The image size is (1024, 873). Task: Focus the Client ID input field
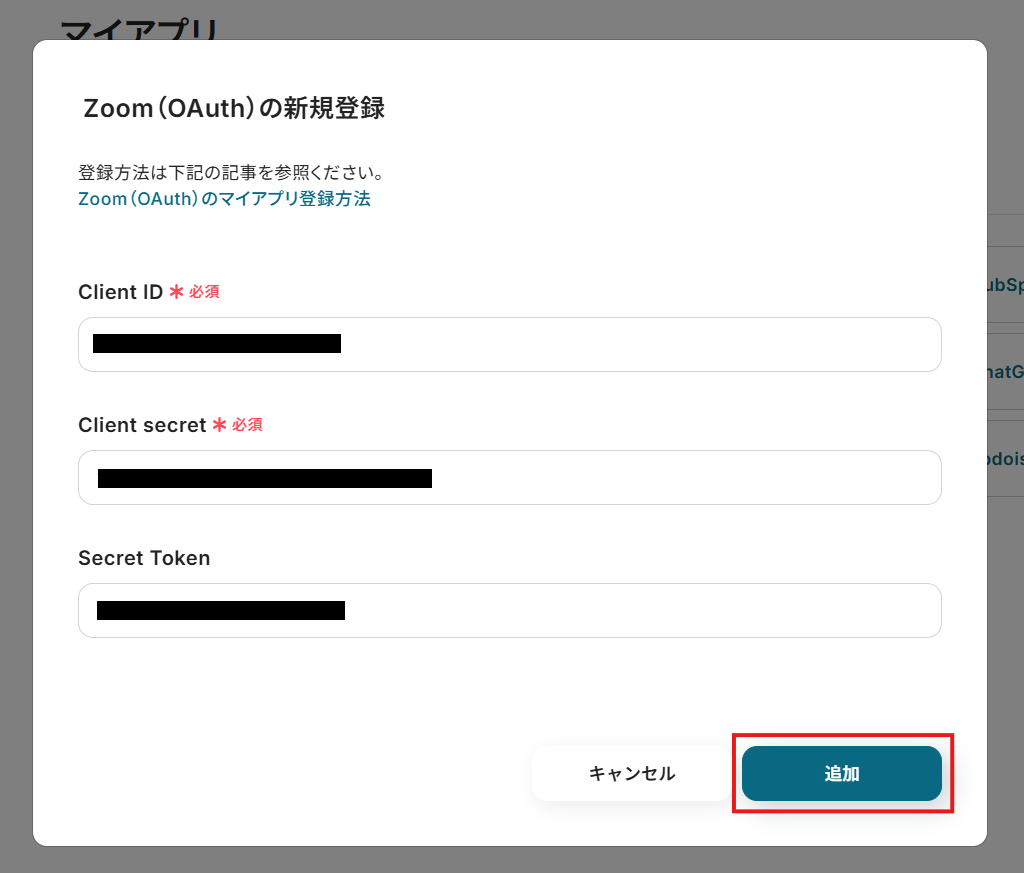point(509,344)
